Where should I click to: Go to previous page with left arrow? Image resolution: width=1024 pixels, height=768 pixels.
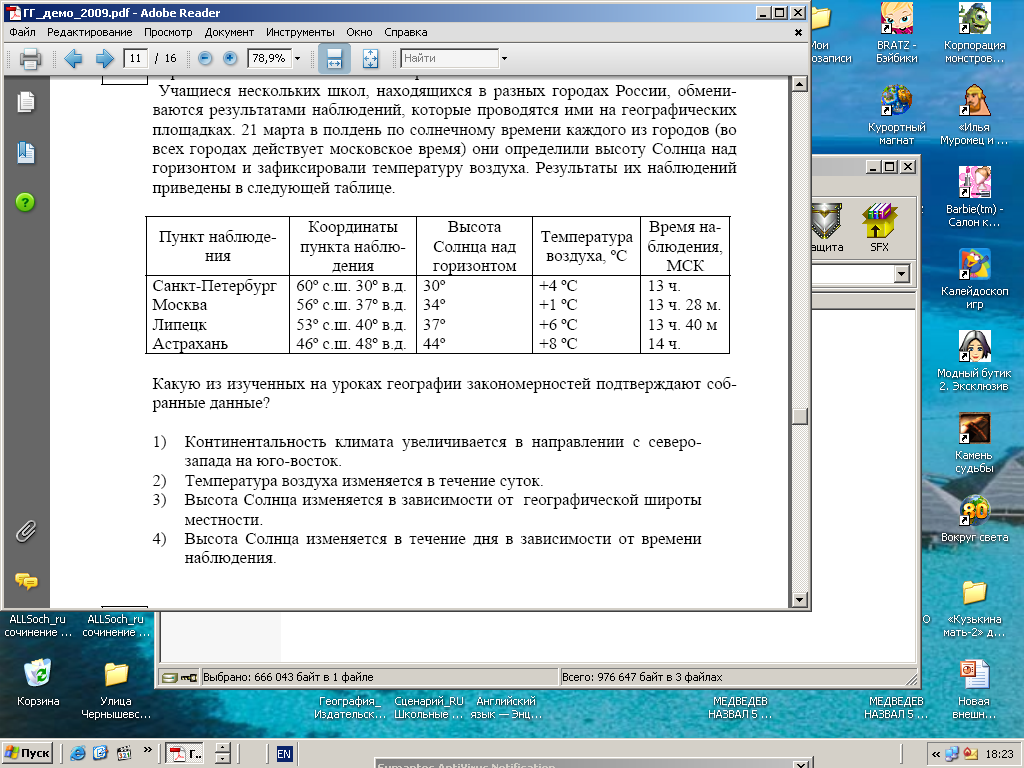73,59
